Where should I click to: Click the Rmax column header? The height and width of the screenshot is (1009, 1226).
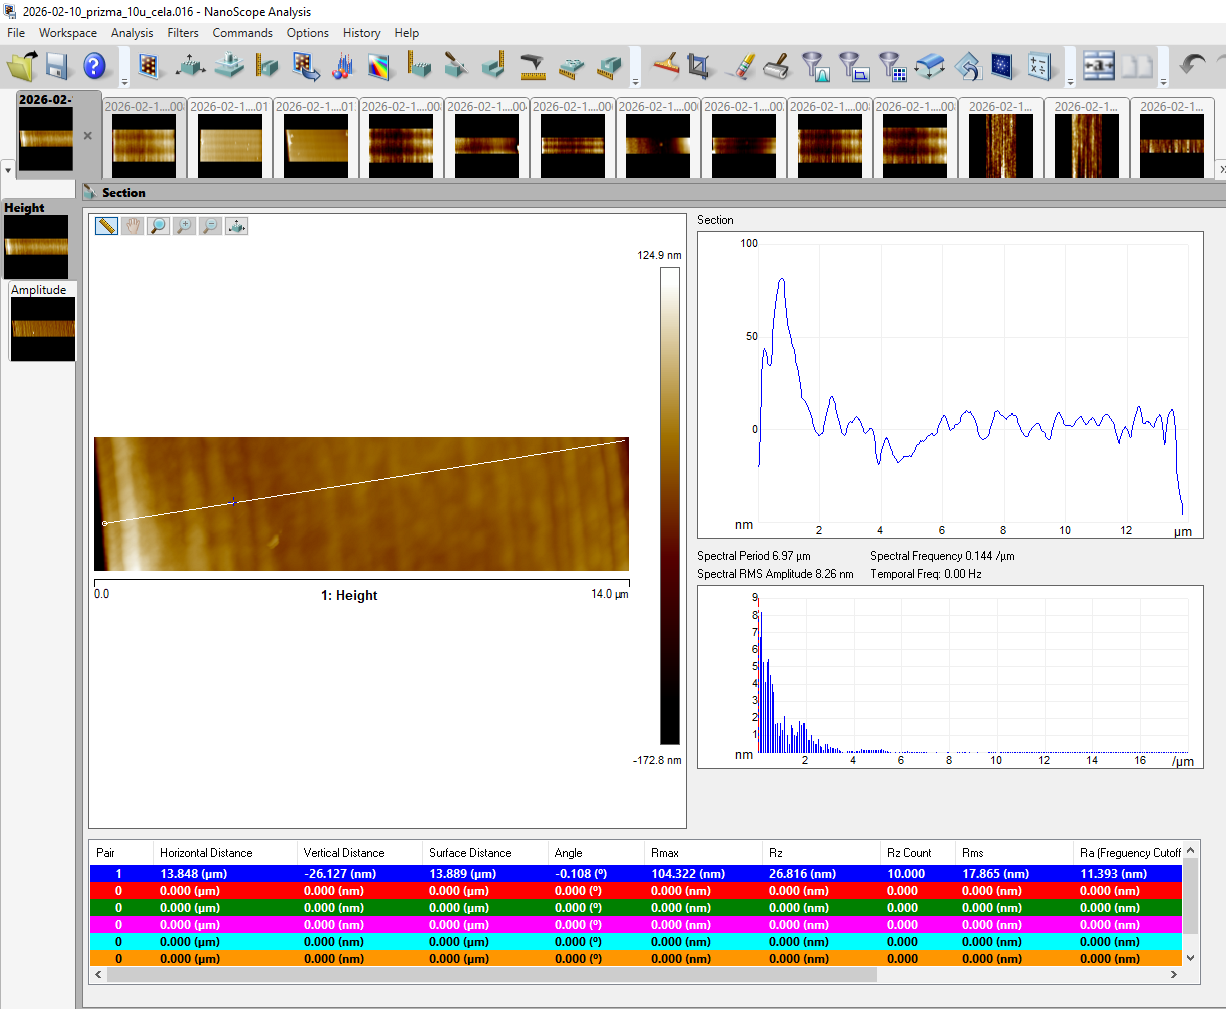coord(665,853)
